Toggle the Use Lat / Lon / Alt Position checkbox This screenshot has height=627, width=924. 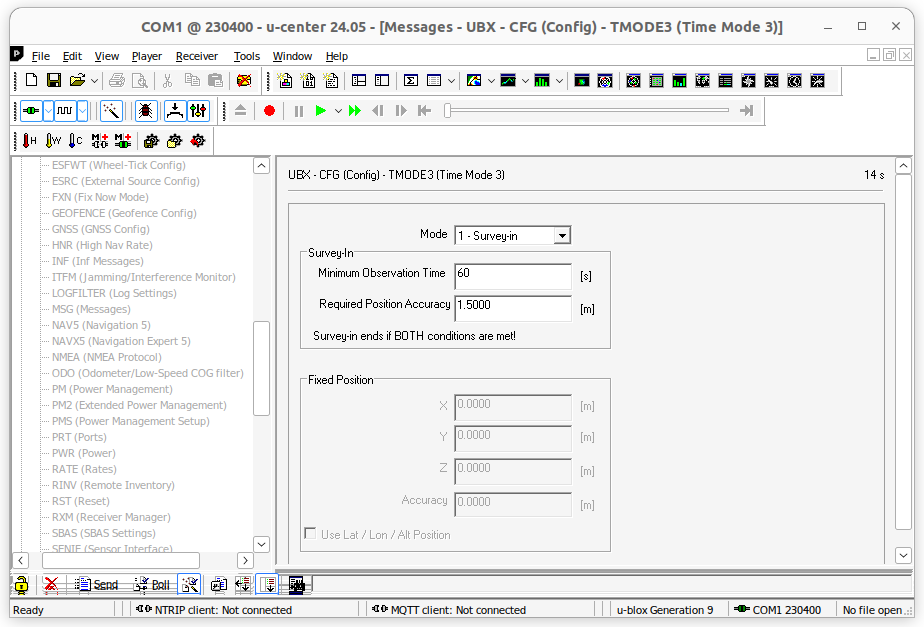click(x=310, y=533)
